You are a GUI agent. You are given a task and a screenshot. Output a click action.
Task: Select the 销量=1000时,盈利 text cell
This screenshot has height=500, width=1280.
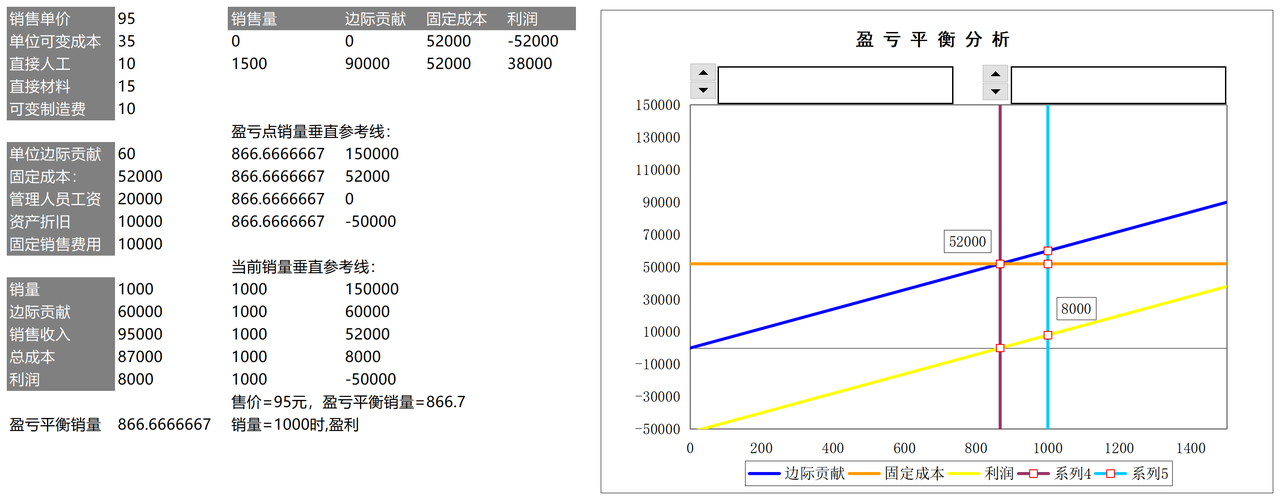tap(295, 425)
